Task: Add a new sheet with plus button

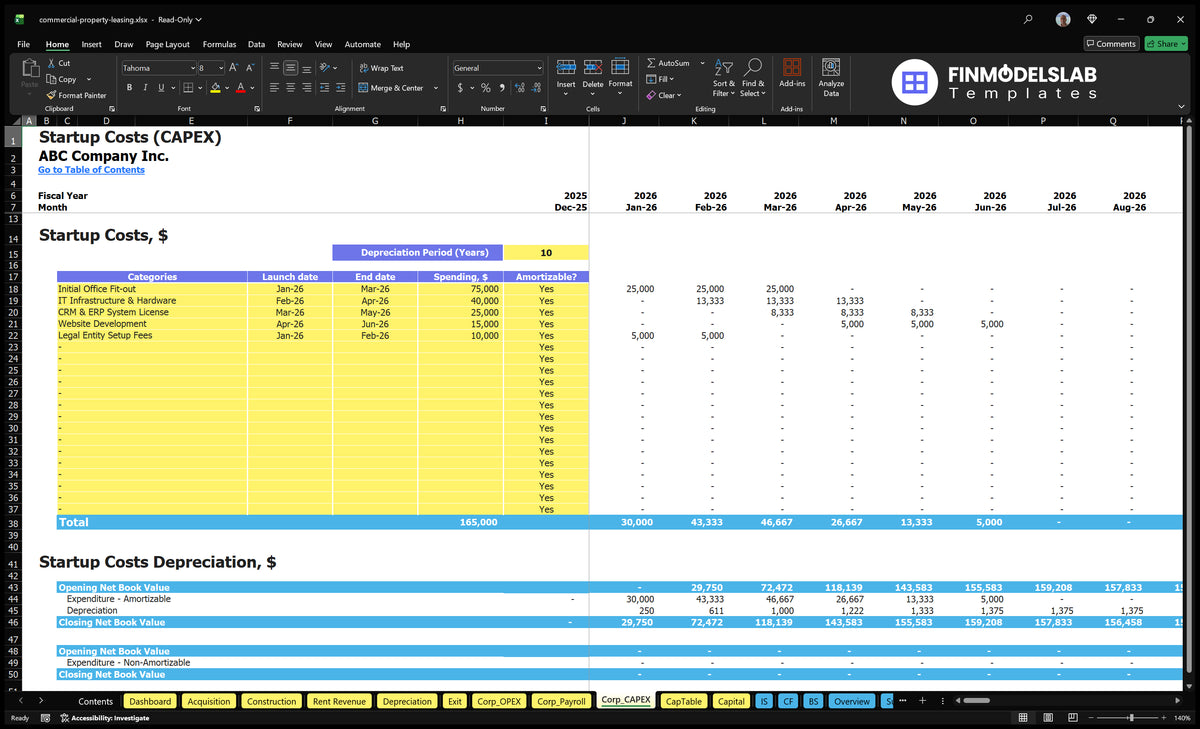Action: [923, 701]
